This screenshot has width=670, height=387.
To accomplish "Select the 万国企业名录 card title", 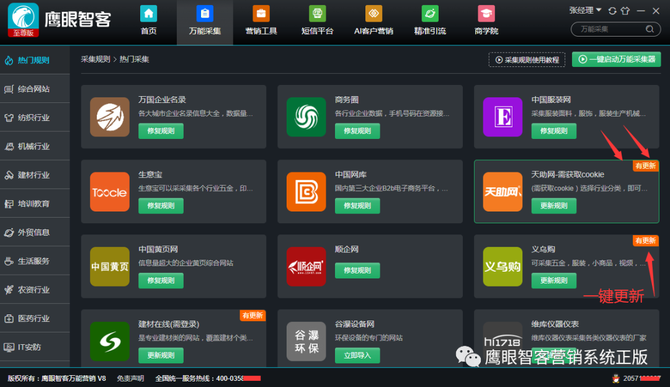I will point(162,100).
